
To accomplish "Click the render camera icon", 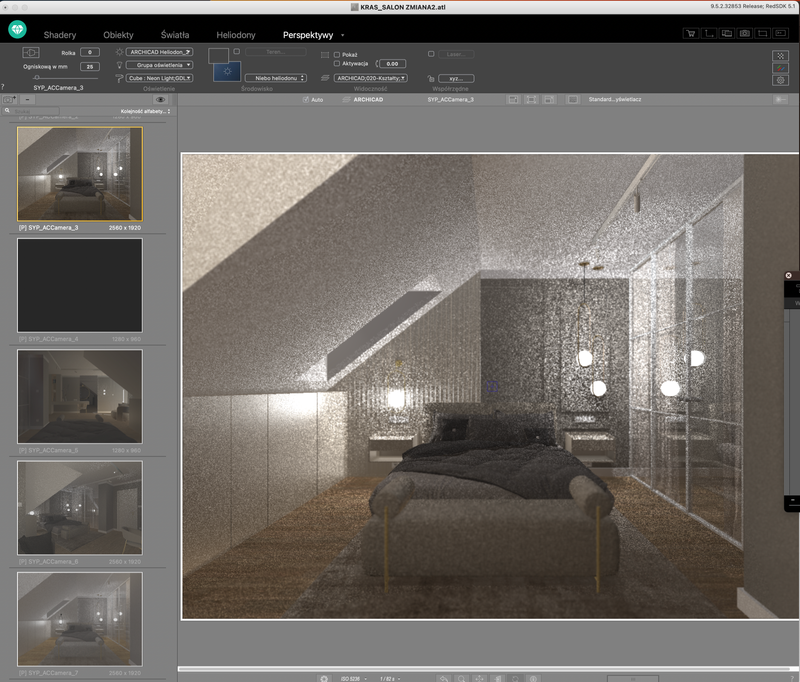I will (x=745, y=33).
